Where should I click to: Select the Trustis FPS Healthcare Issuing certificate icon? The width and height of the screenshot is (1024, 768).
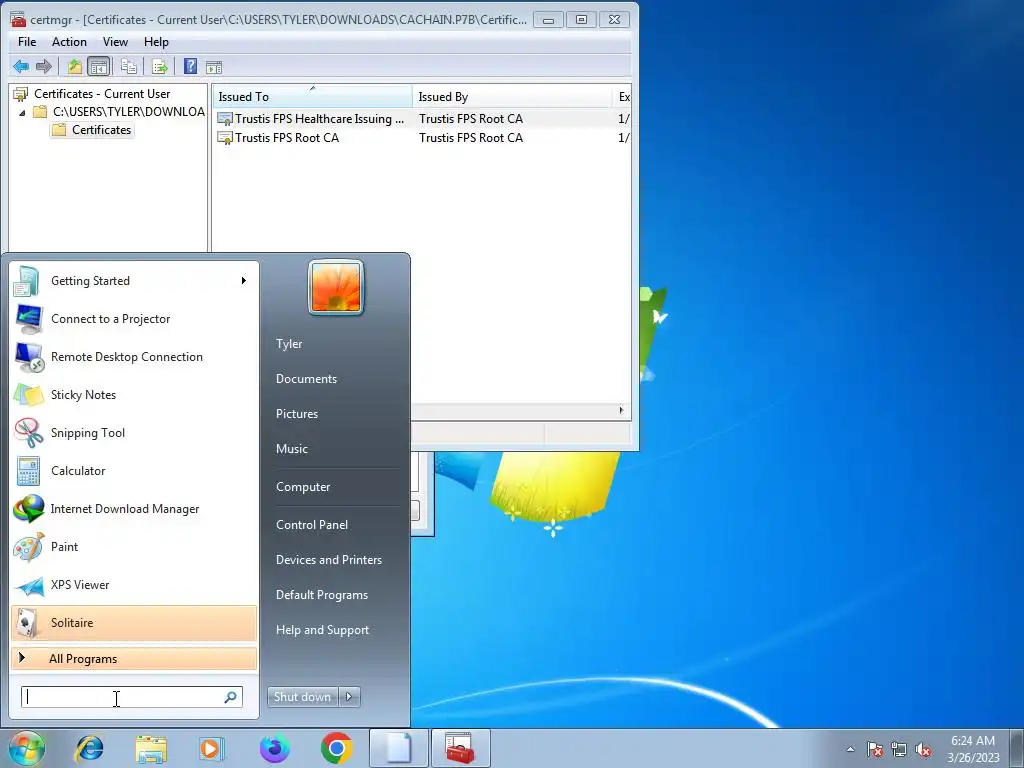225,119
